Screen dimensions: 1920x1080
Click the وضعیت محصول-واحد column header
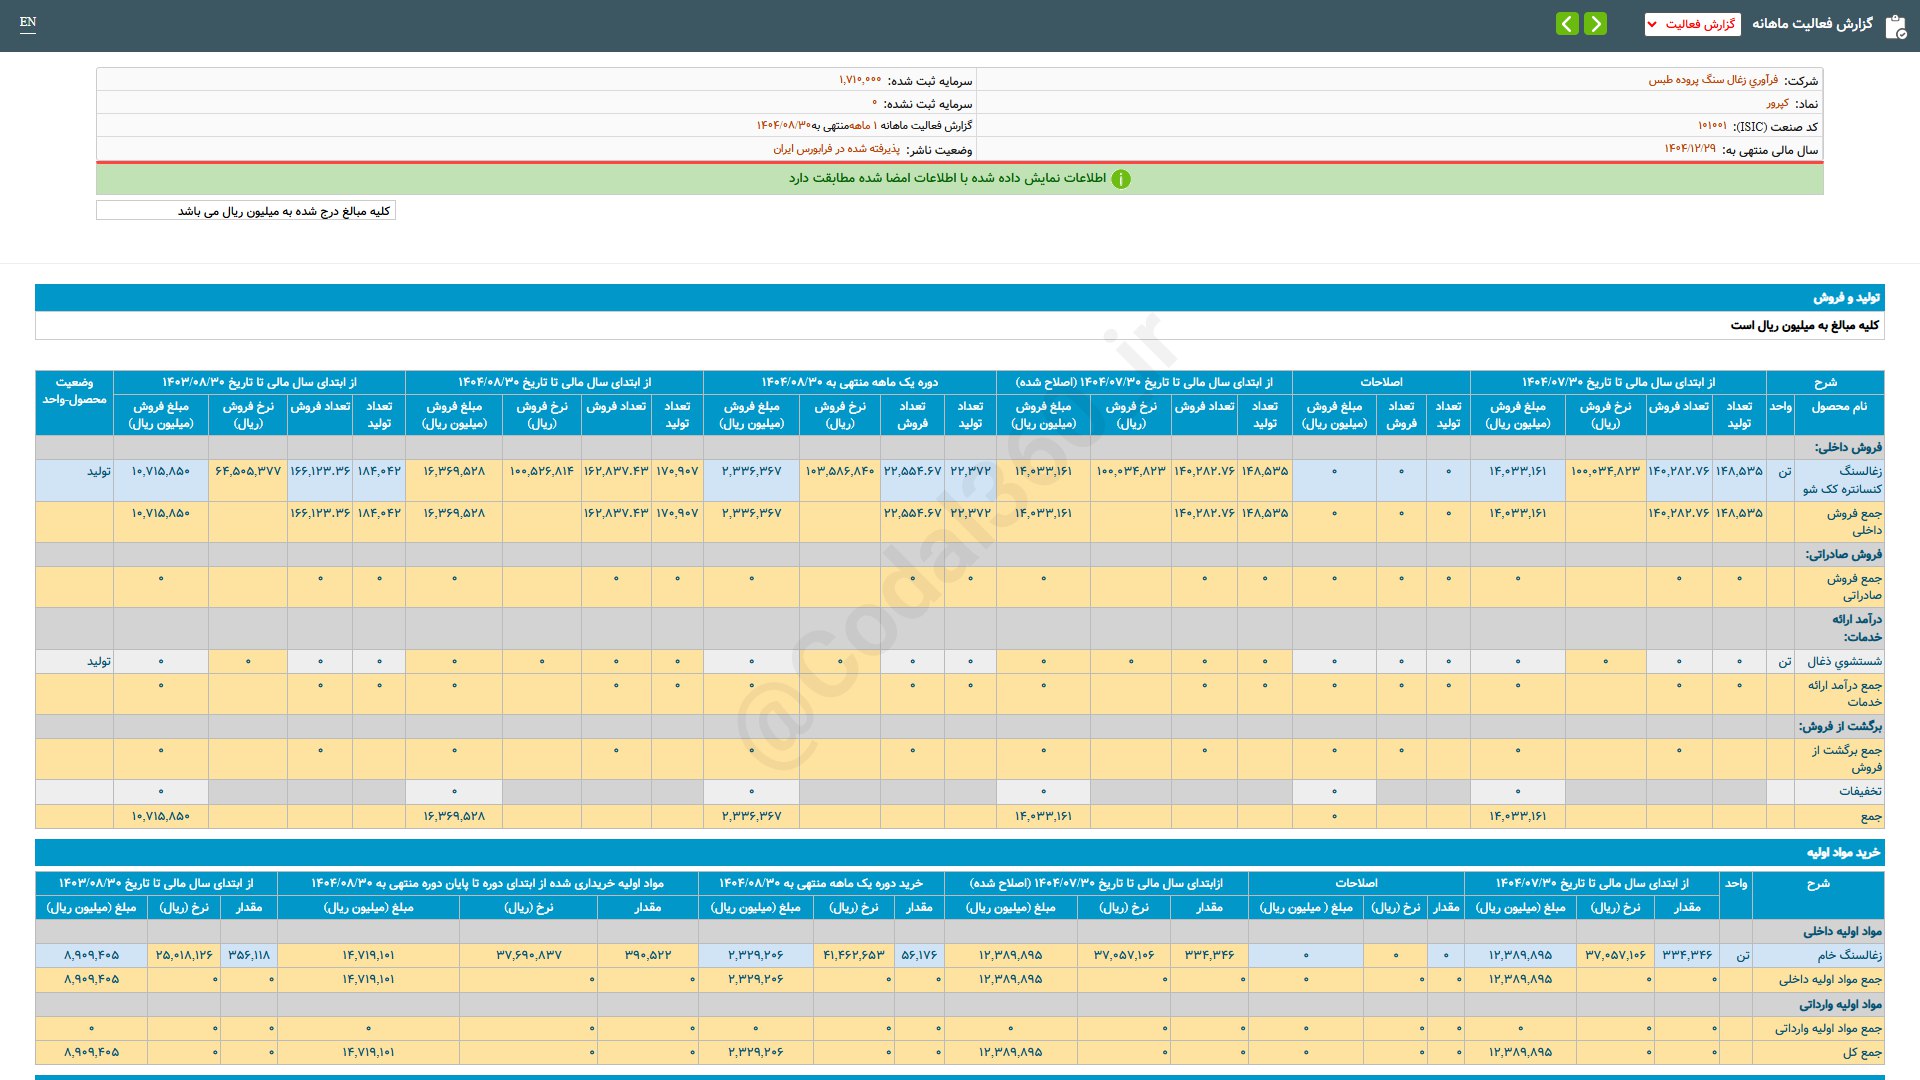[74, 391]
